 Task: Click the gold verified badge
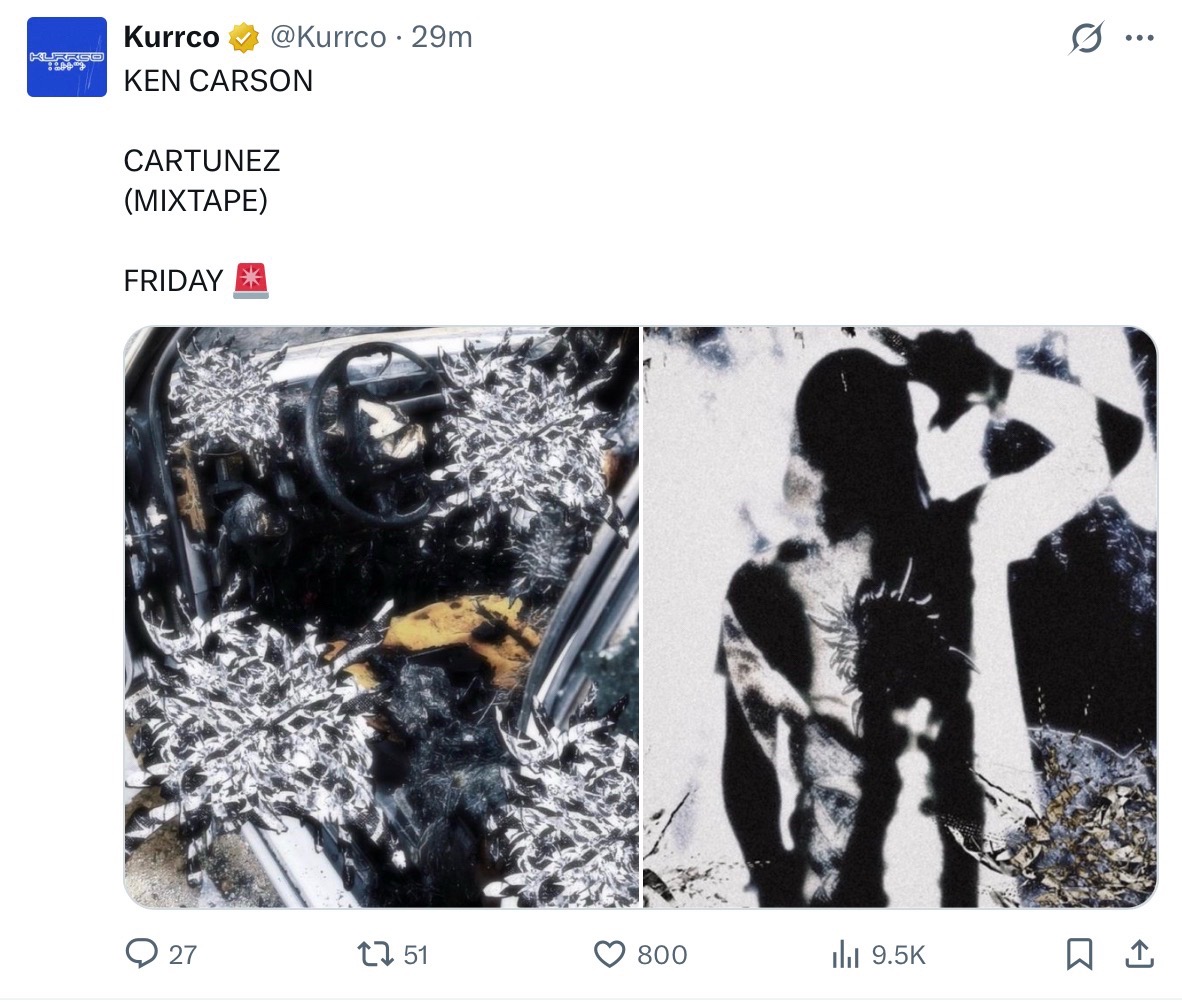pyautogui.click(x=243, y=38)
